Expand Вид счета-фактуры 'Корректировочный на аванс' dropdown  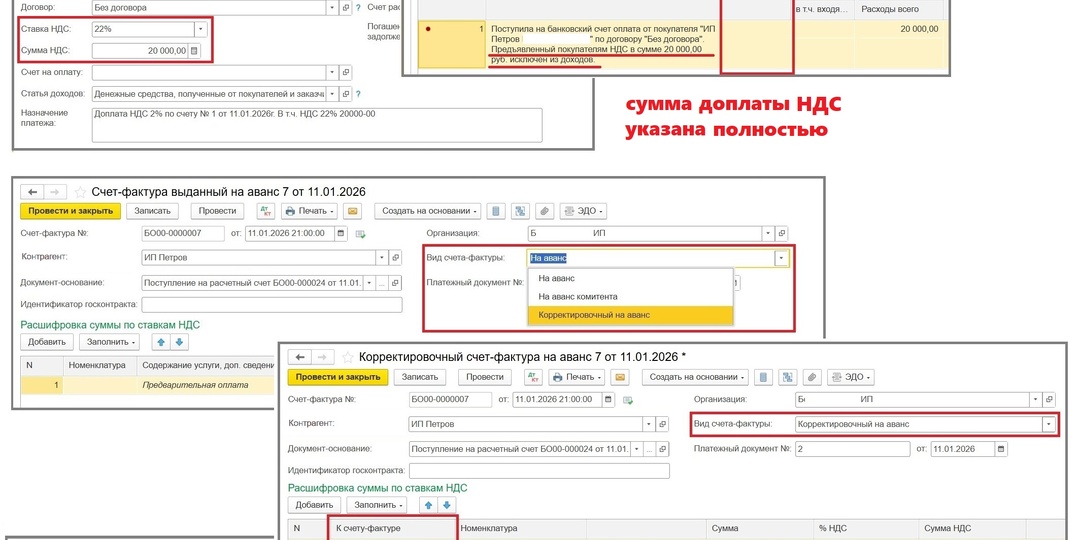1048,424
